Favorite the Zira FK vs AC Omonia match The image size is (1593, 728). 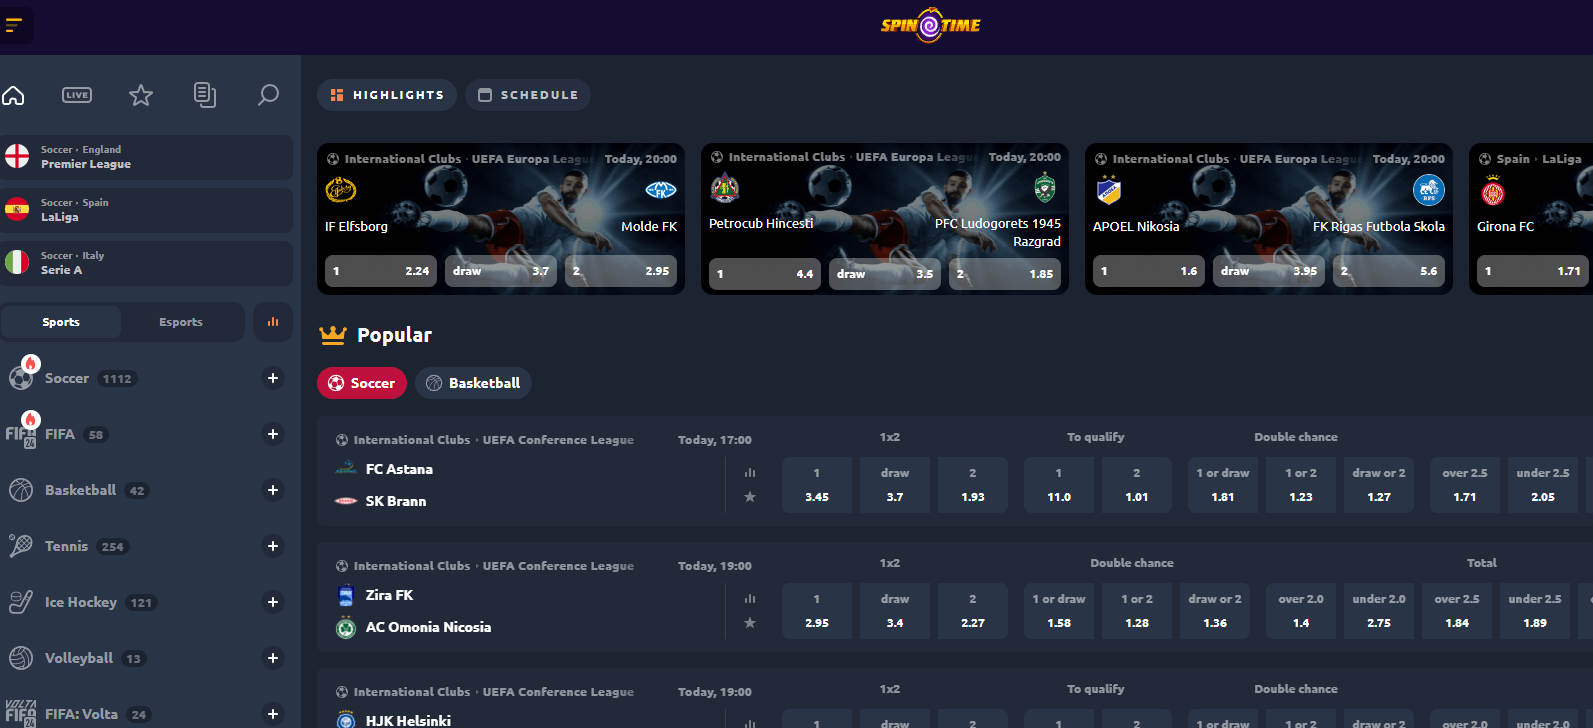tap(750, 623)
